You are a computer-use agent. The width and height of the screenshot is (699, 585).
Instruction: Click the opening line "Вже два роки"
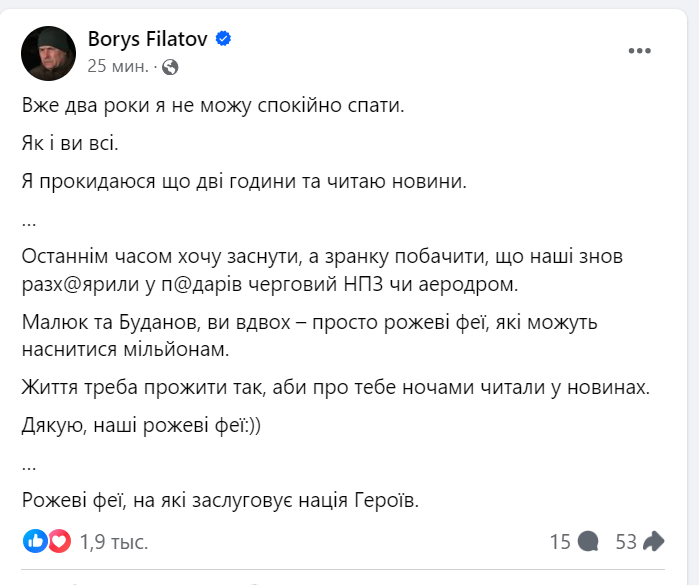tap(212, 106)
